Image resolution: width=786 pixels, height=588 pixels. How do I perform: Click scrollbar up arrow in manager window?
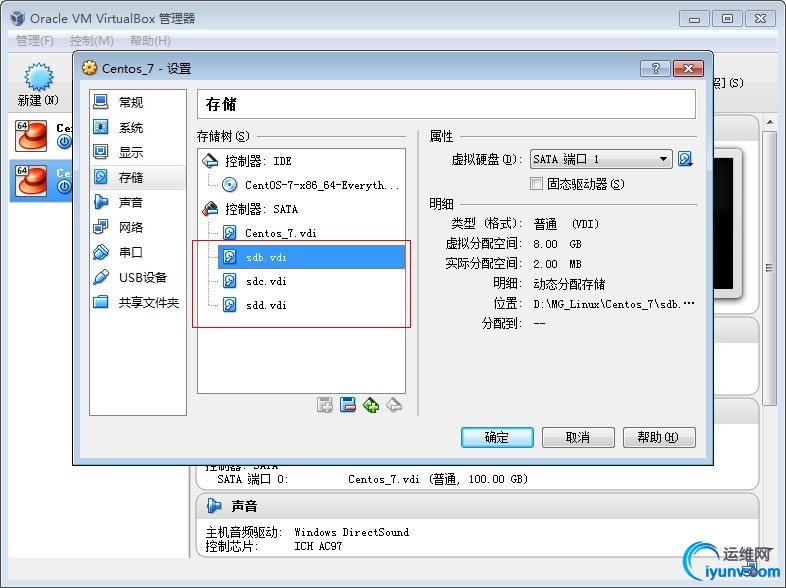(769, 122)
